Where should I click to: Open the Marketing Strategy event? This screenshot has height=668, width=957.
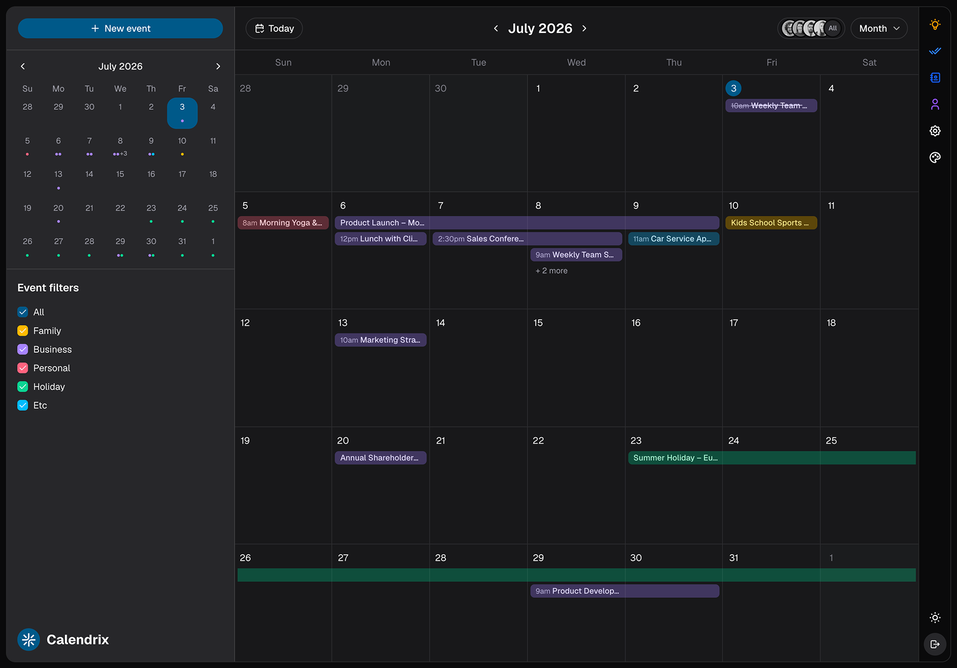[x=380, y=340]
